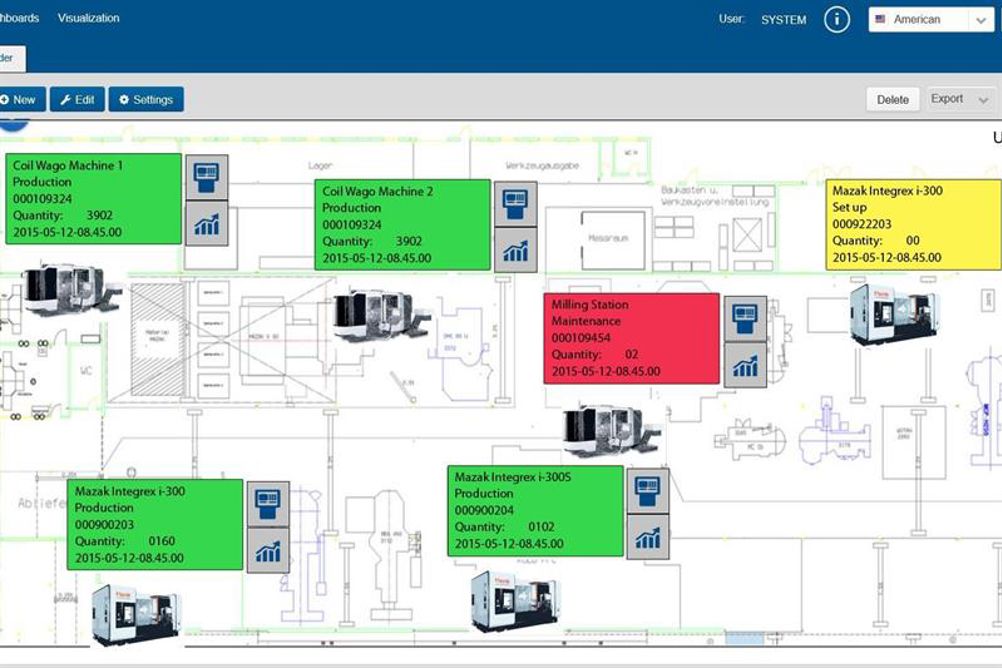Viewport: 1002px width, 668px height.
Task: Click the "Maintenance" status text
Action: coord(586,321)
